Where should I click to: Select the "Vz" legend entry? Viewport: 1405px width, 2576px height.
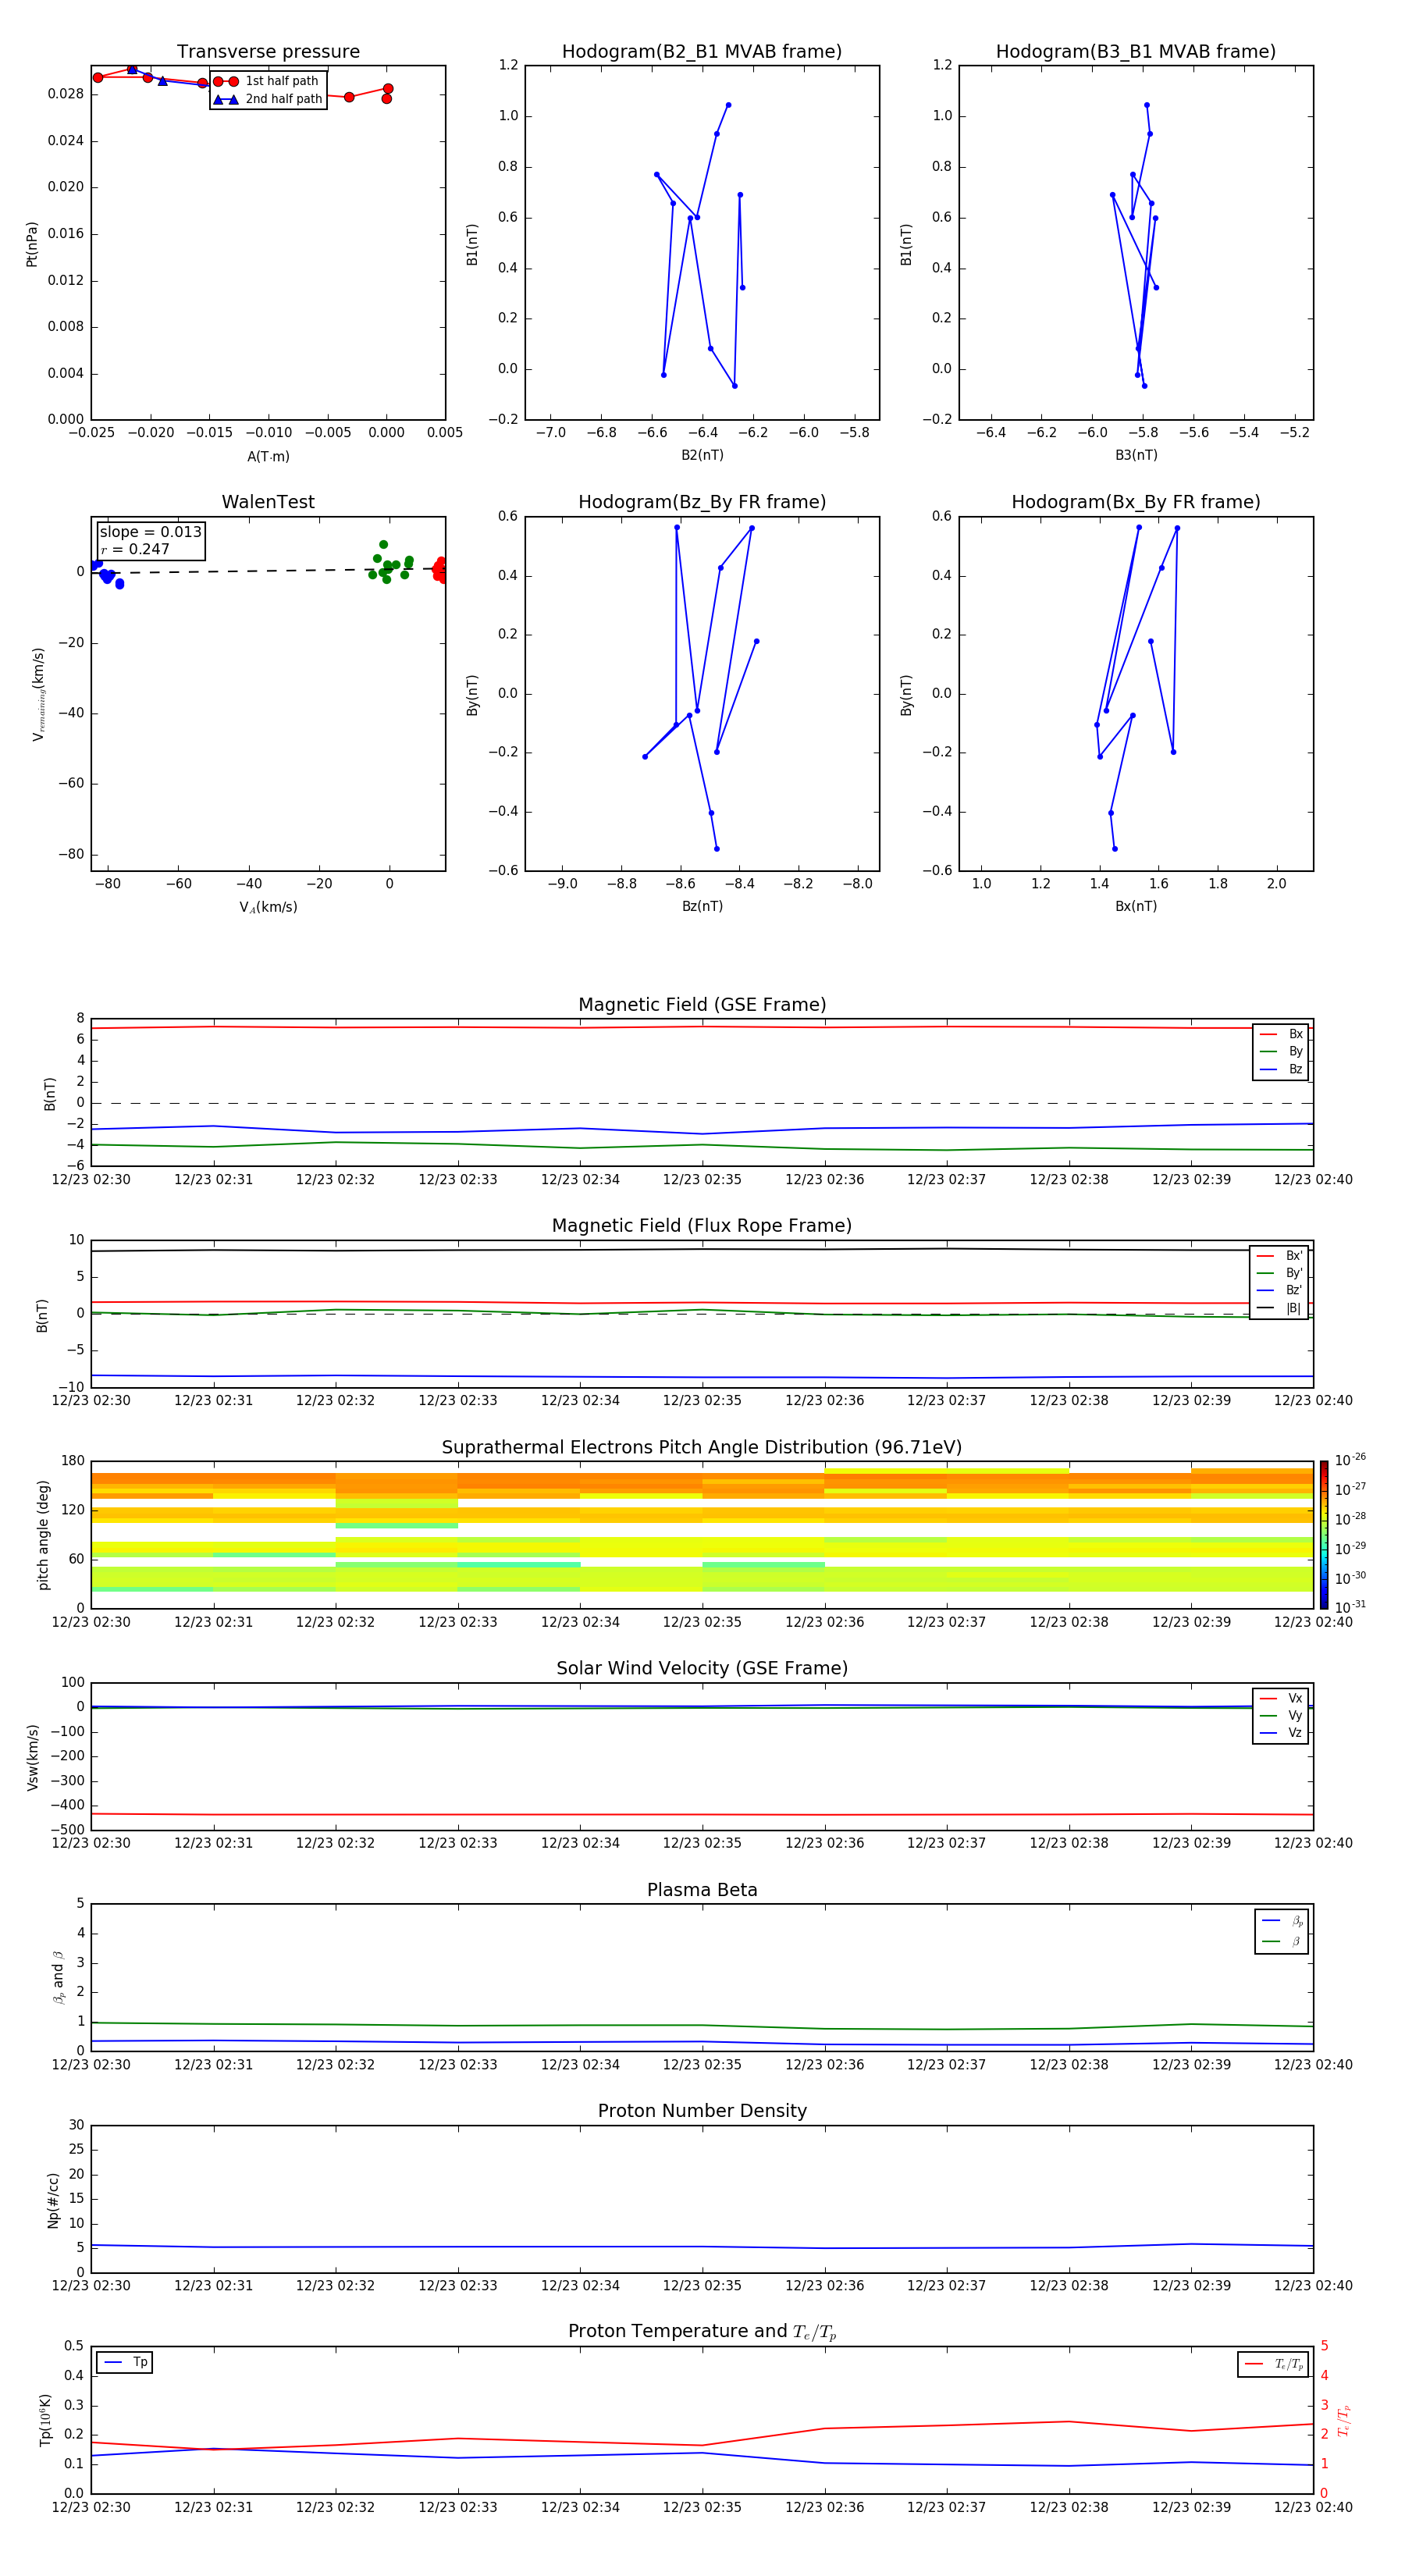click(x=1281, y=1732)
